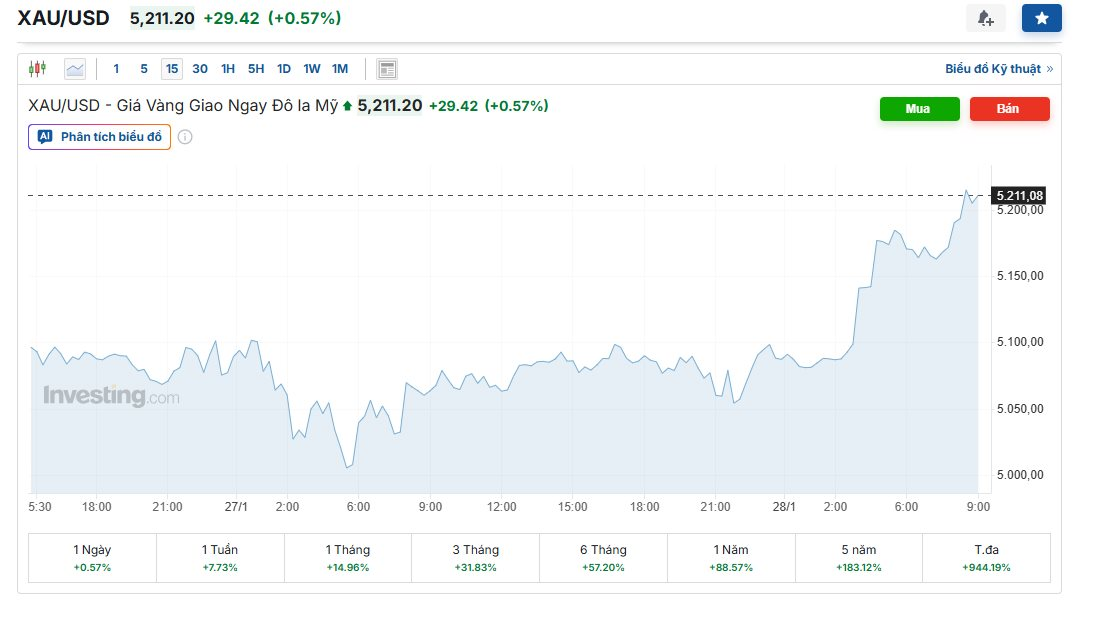Select the 1 Năm period tab

pos(731,558)
